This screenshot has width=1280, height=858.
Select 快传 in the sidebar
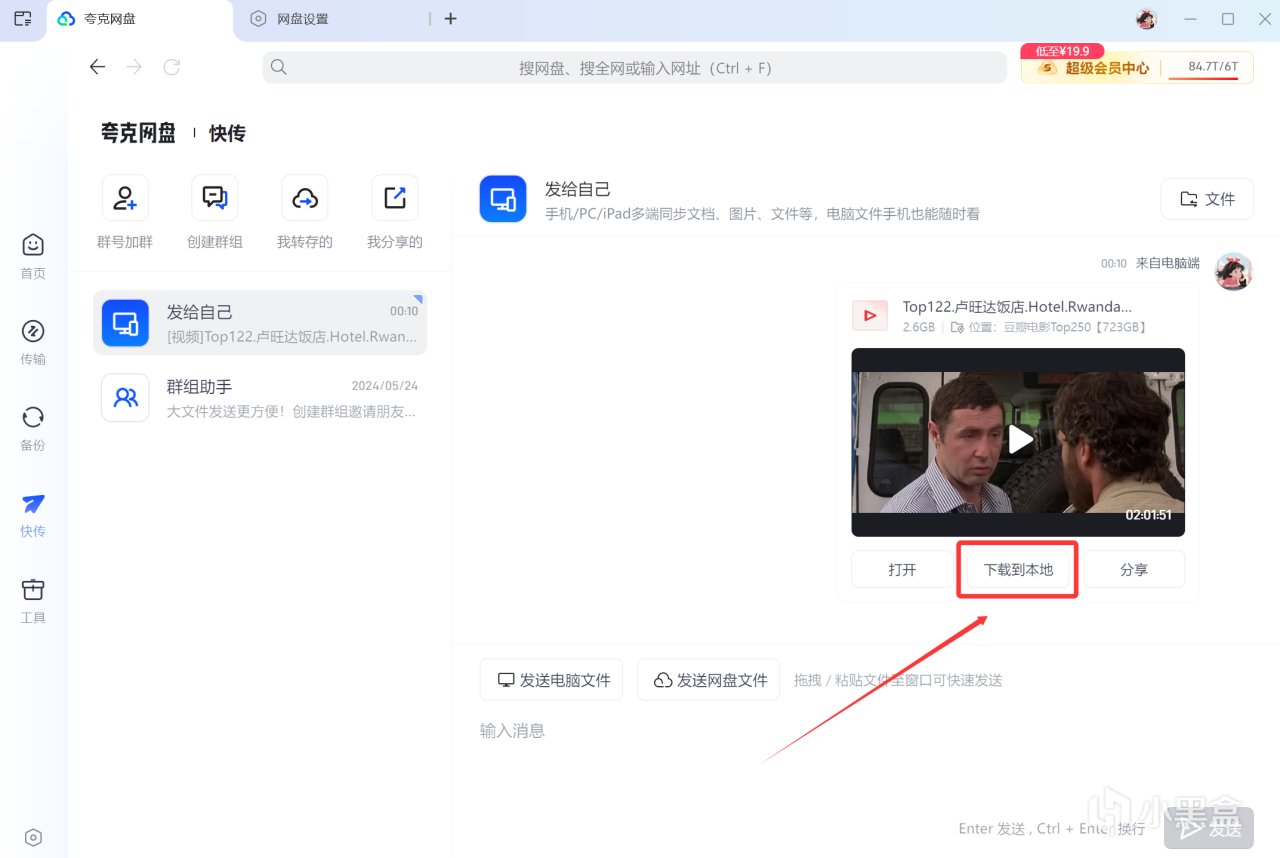33,515
